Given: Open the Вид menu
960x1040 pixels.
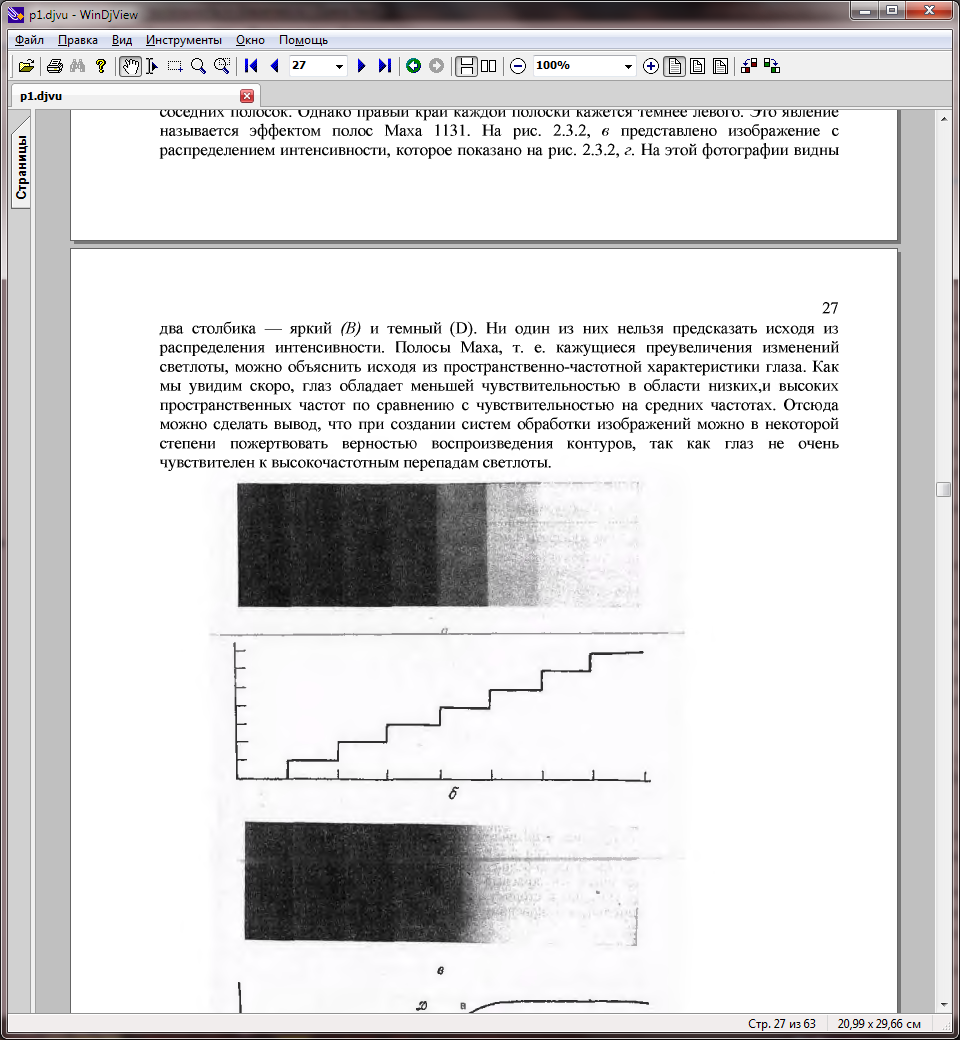Looking at the screenshot, I should click(x=122, y=40).
